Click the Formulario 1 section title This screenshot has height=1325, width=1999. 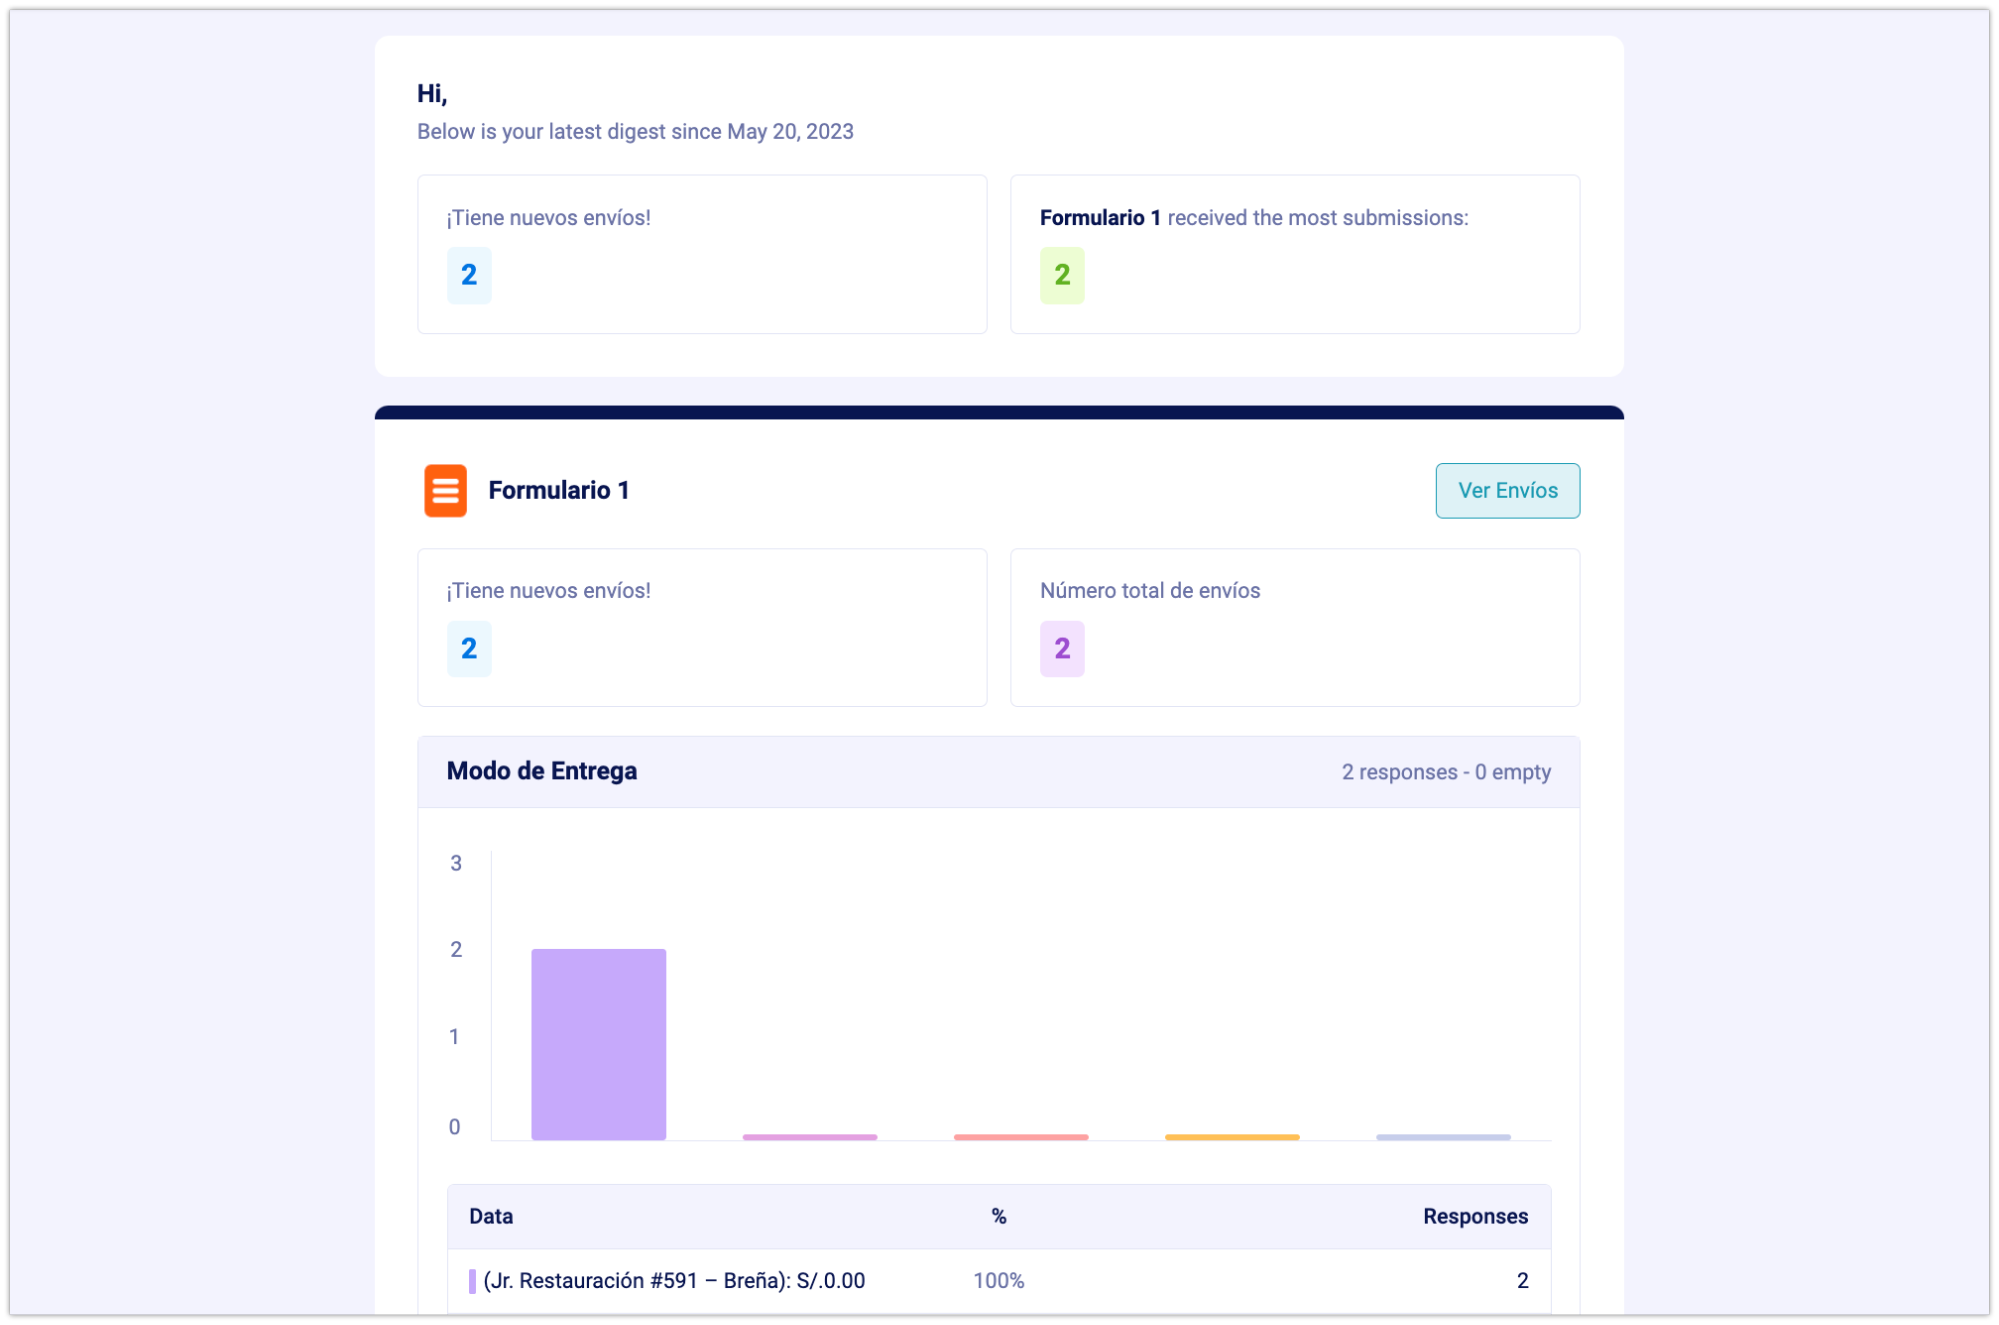pos(558,490)
